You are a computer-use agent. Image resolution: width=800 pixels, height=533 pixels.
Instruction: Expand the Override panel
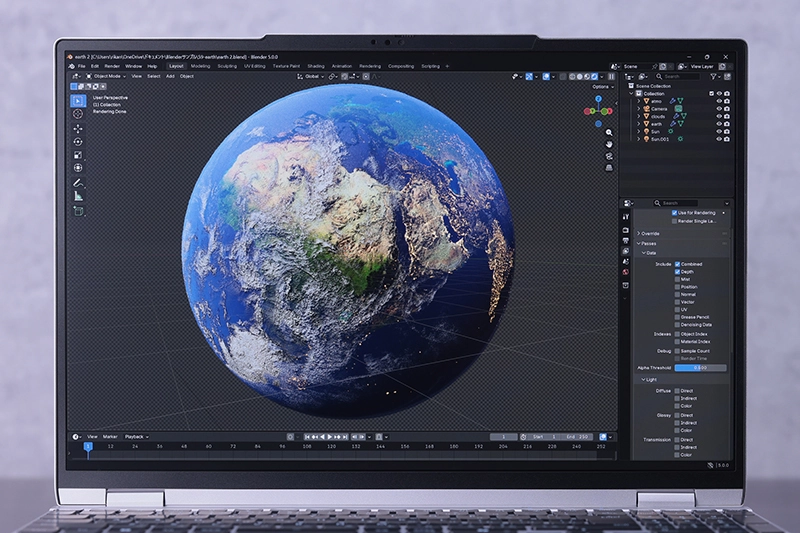point(648,234)
